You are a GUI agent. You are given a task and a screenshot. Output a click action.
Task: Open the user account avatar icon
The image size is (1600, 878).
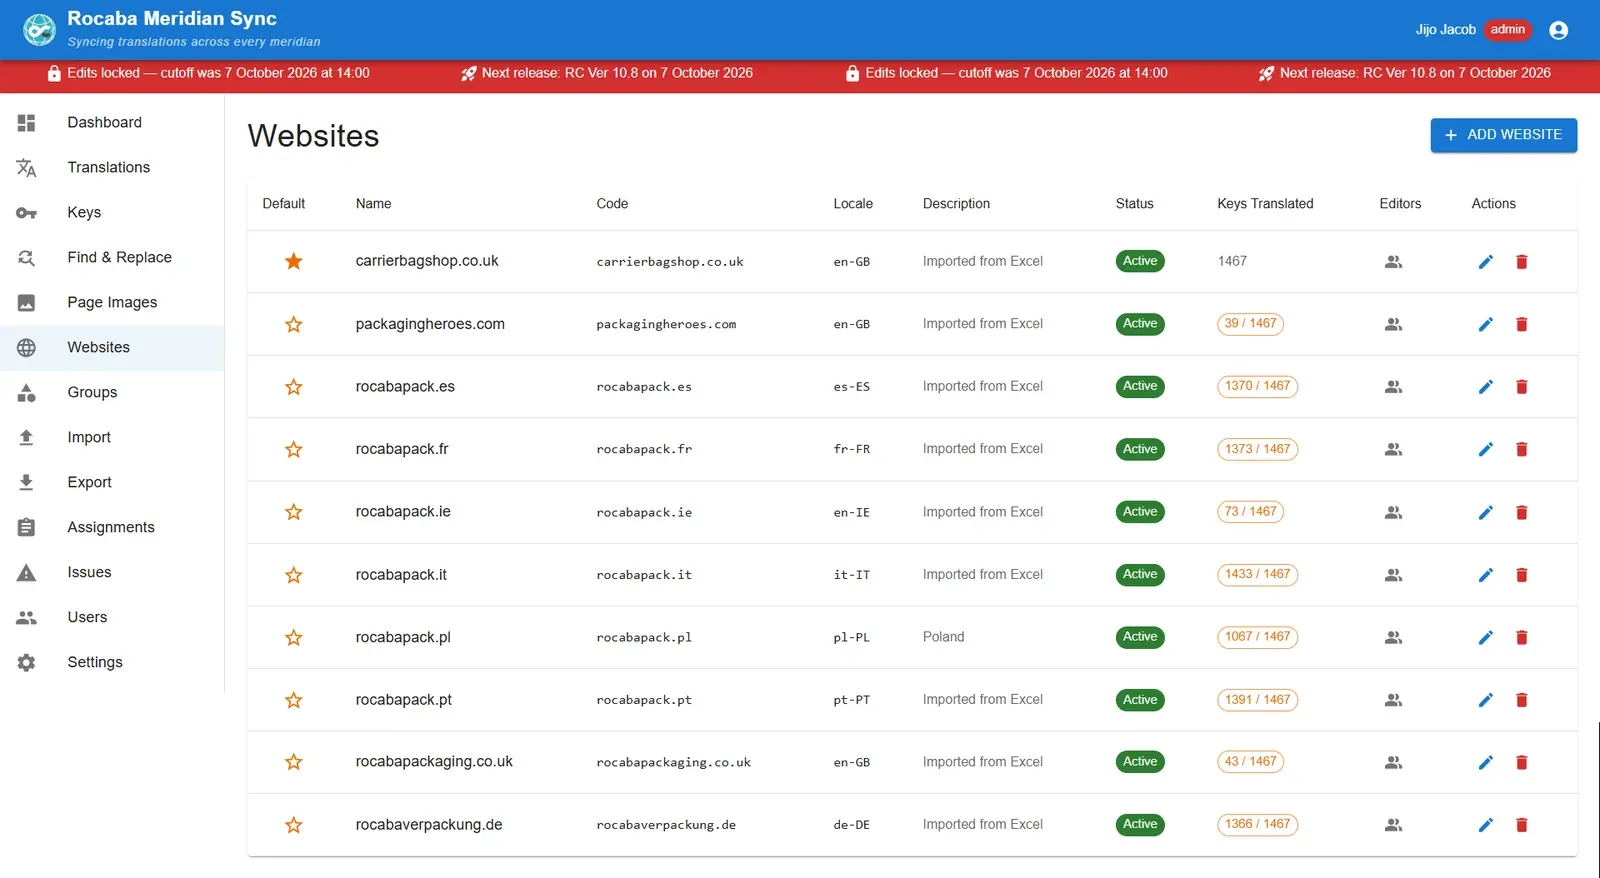coord(1558,30)
